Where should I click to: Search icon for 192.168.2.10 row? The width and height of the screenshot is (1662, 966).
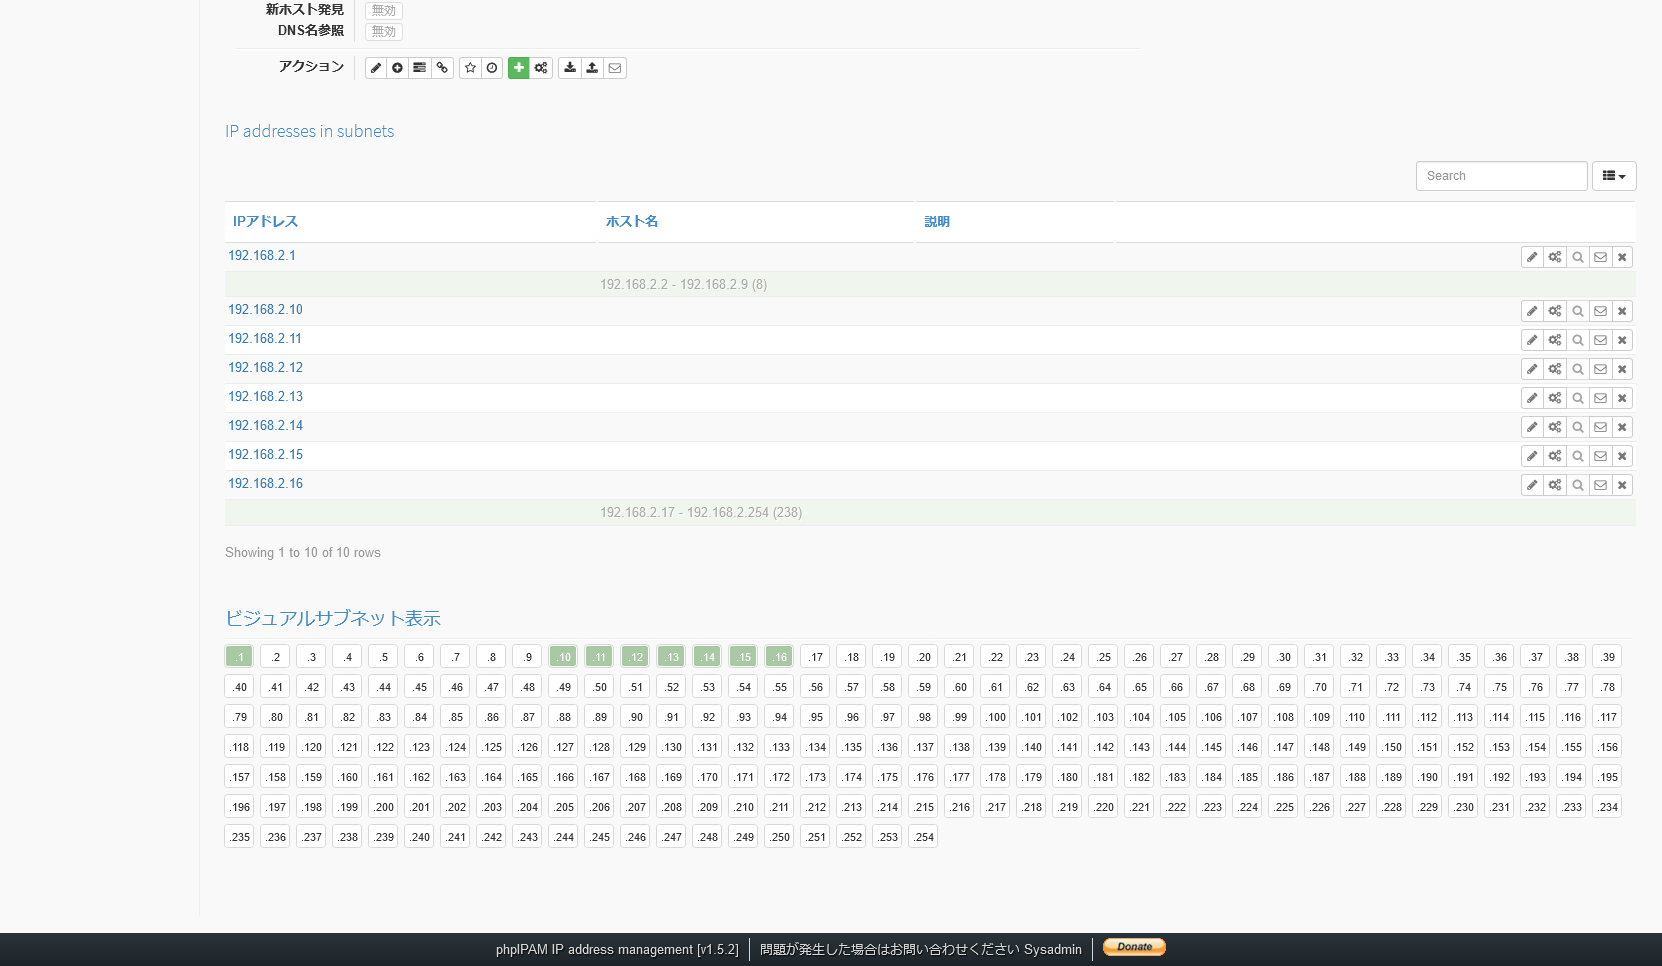click(x=1578, y=311)
